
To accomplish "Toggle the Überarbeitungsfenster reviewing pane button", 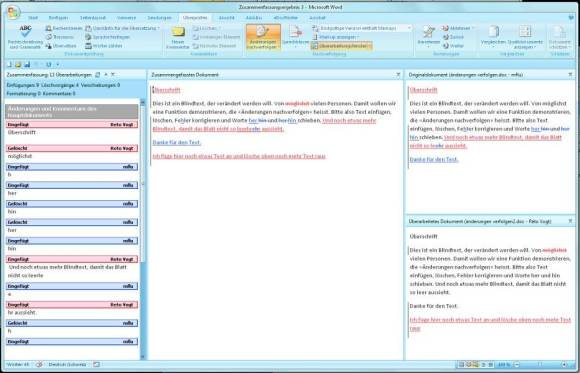I will click(x=341, y=46).
